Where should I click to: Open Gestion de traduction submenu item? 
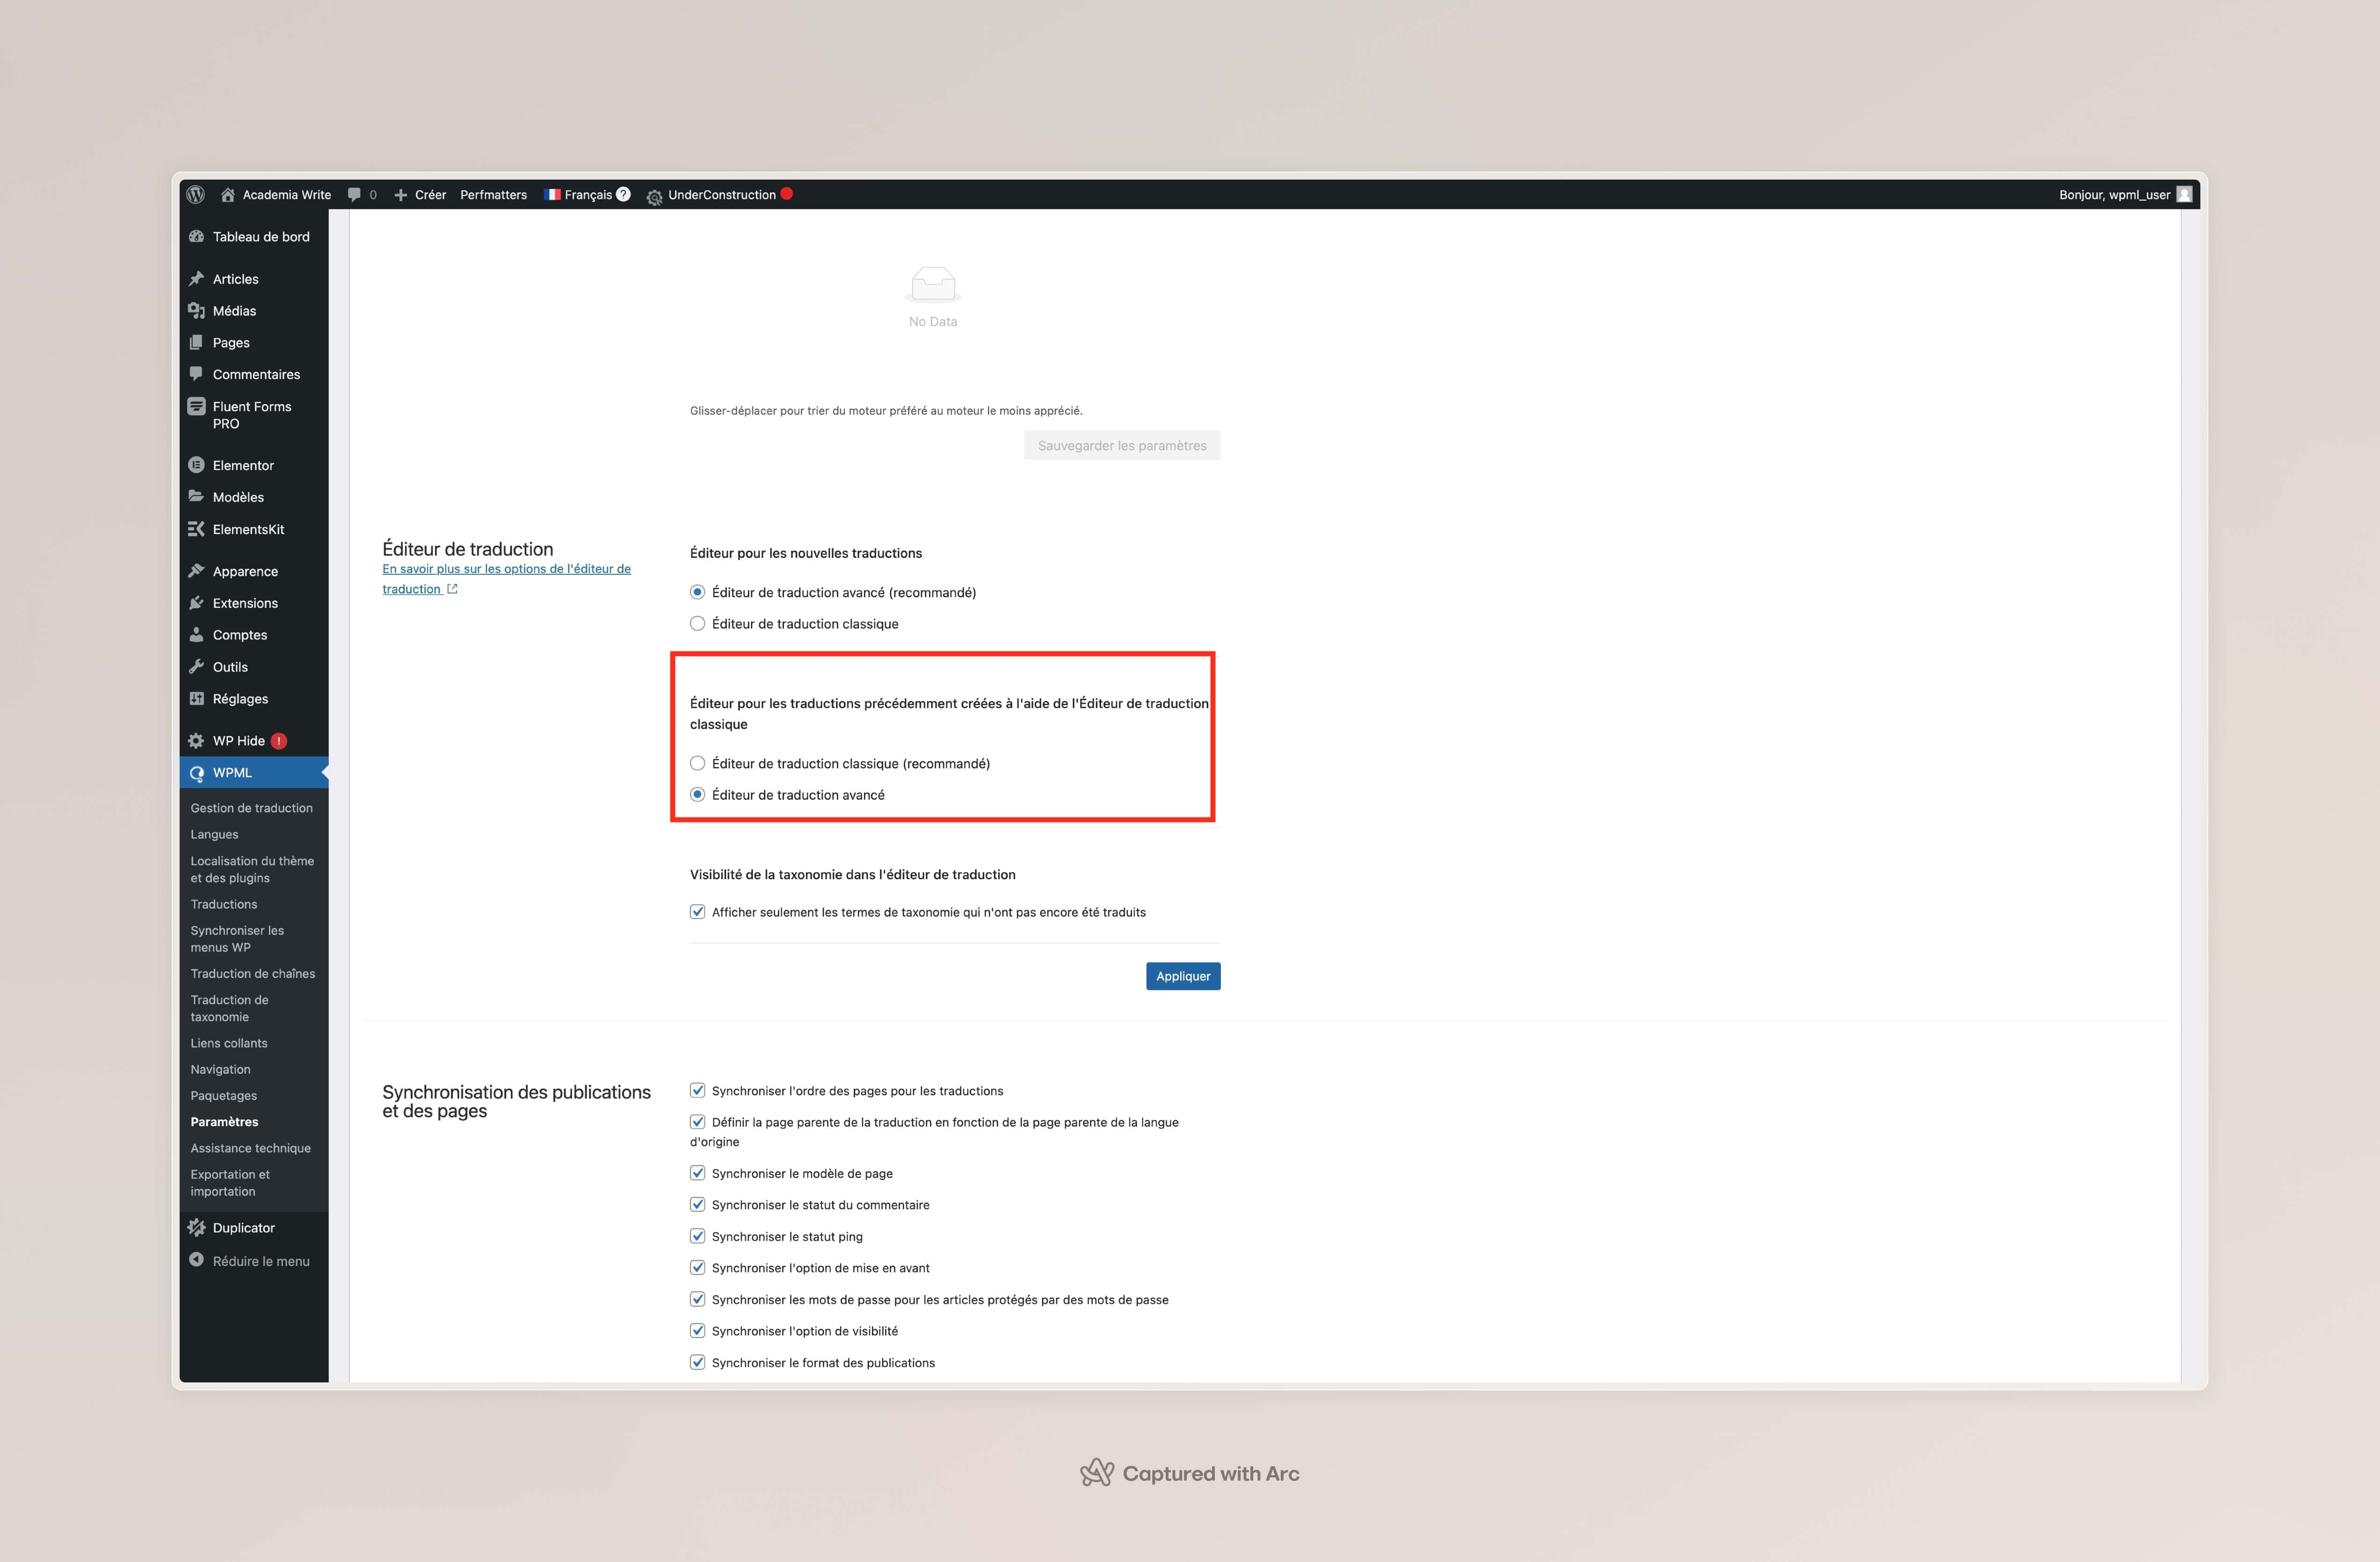pos(252,808)
